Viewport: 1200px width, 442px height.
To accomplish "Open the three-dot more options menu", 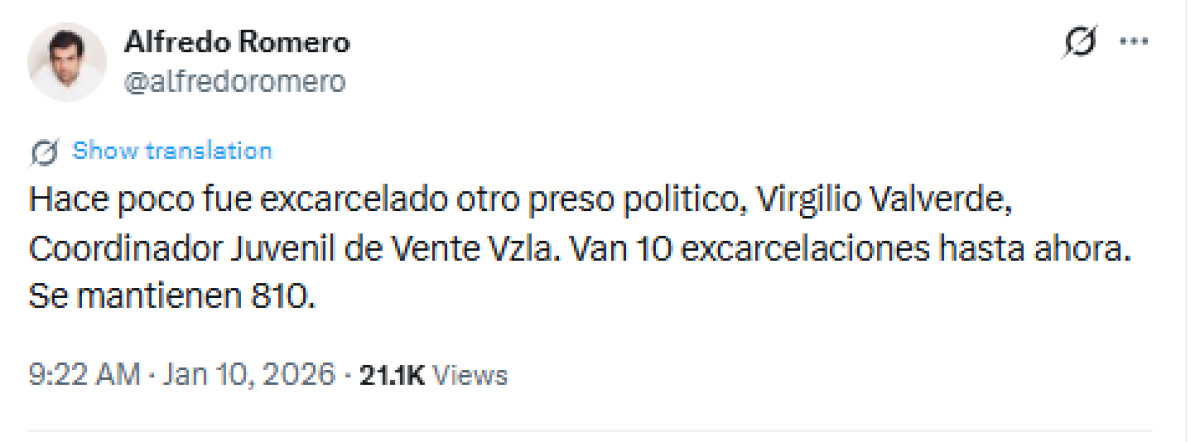I will pos(1134,42).
